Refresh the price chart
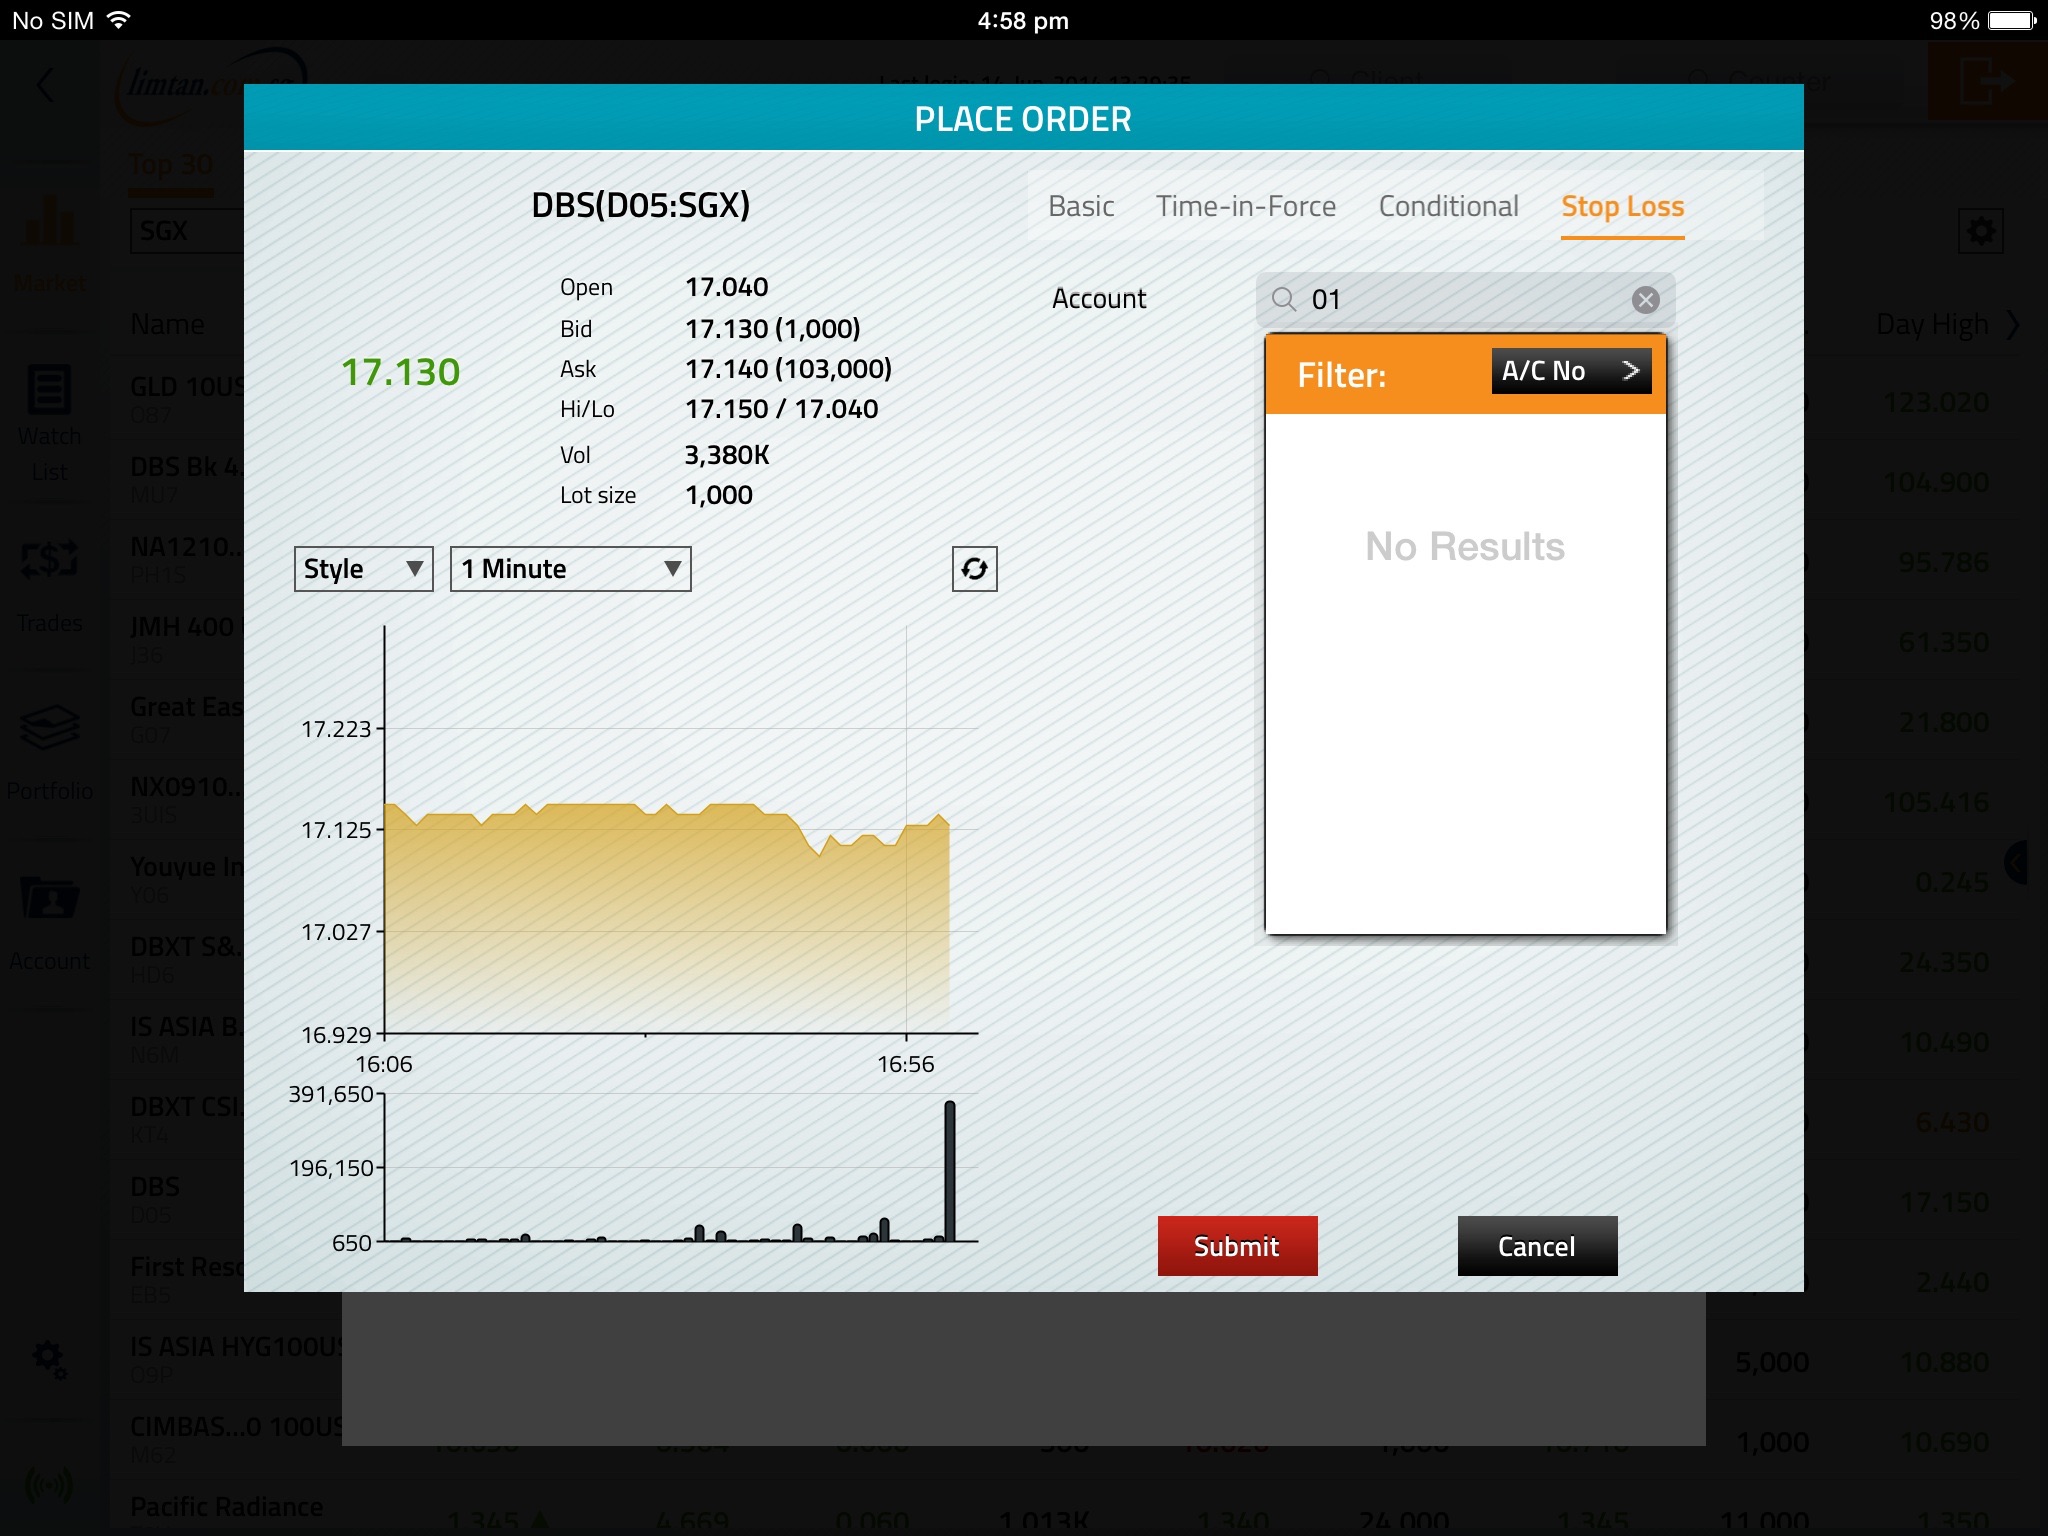Screen dimensions: 2048x1536 (x=974, y=569)
